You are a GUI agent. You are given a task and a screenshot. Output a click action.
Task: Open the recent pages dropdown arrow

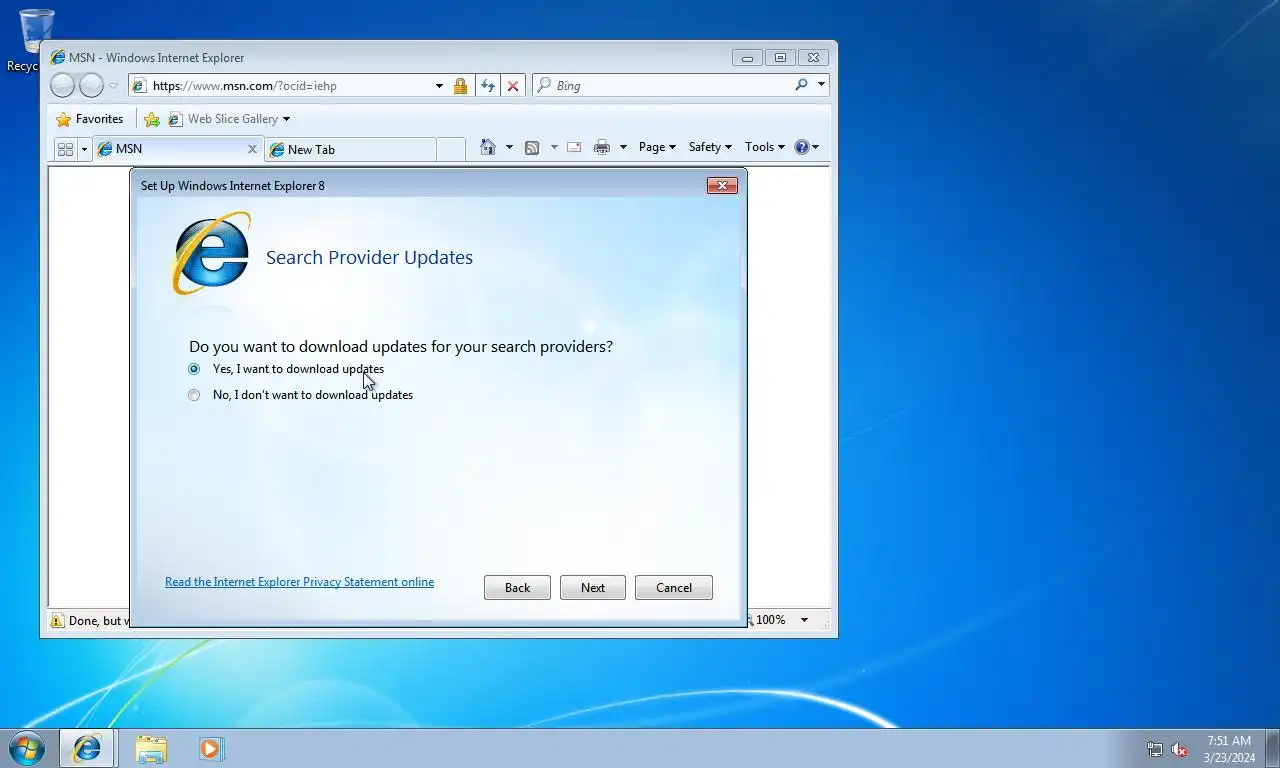pyautogui.click(x=113, y=86)
